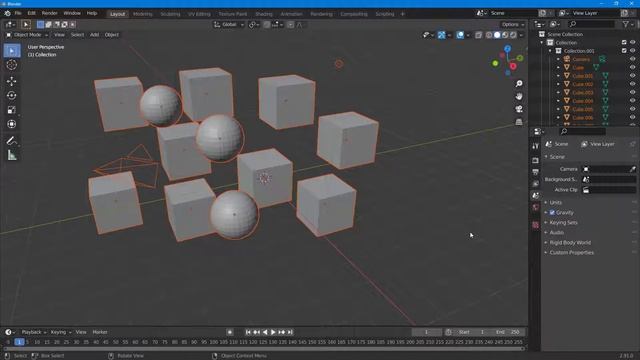Toggle Gravity checkbox
Screen dimensions: 640x360
pyautogui.click(x=552, y=213)
